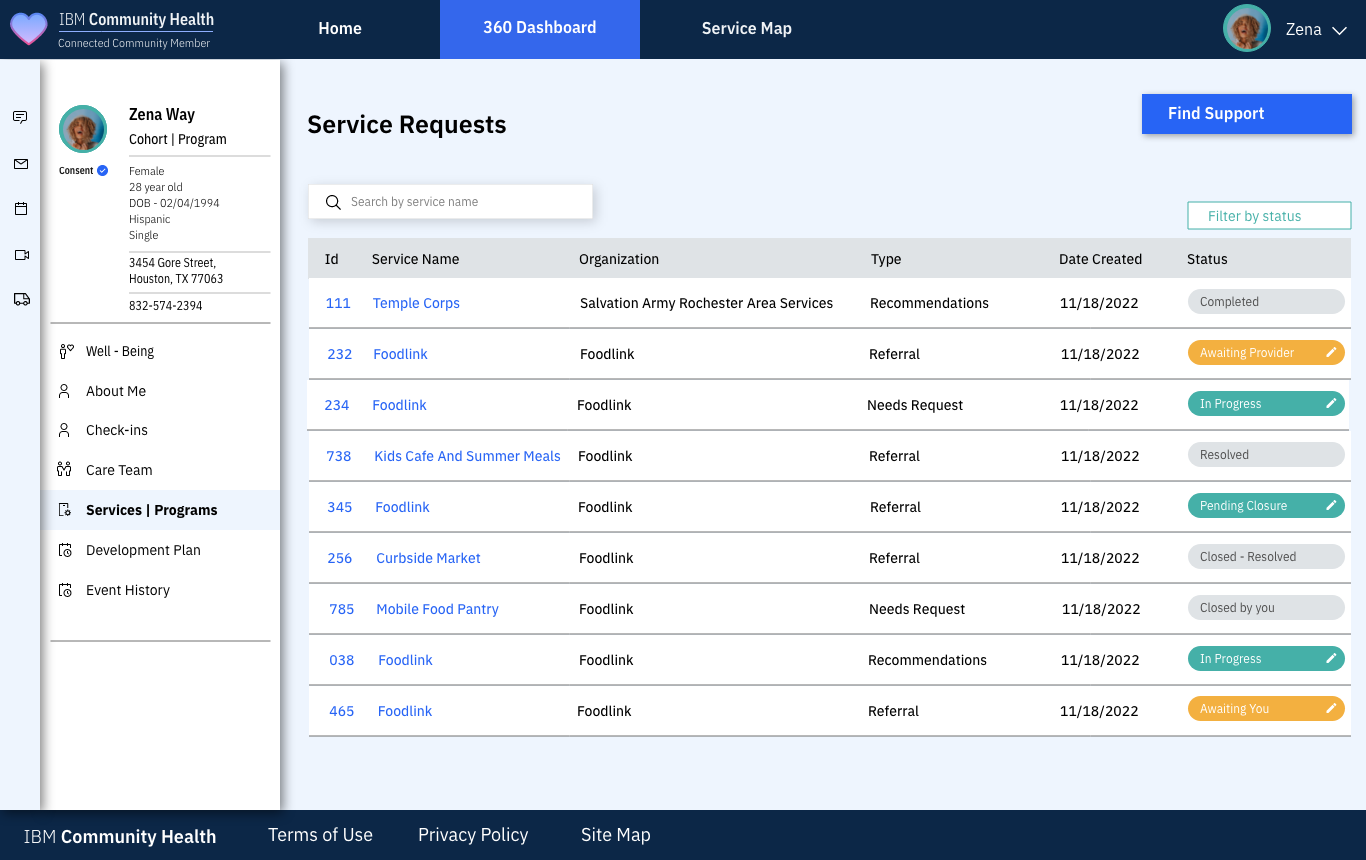Image resolution: width=1366 pixels, height=860 pixels.
Task: Open the Site Map footer link
Action: pos(616,835)
